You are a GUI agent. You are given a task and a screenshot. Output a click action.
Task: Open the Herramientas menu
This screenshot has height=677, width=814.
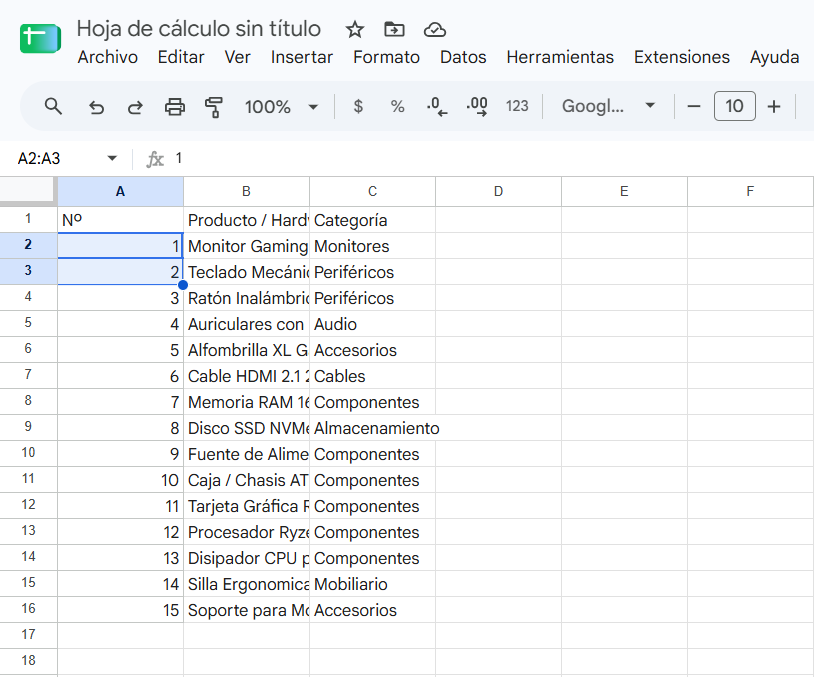coord(560,57)
